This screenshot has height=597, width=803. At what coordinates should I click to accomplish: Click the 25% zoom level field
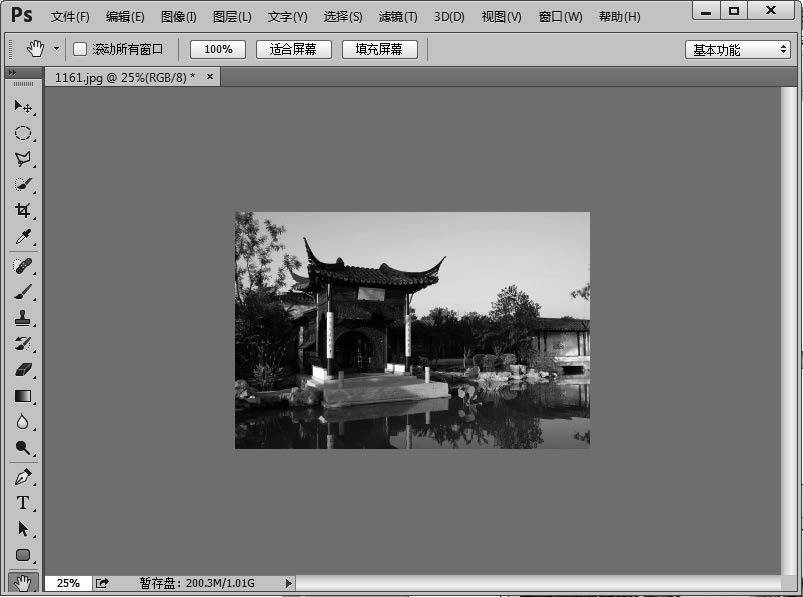pyautogui.click(x=68, y=582)
